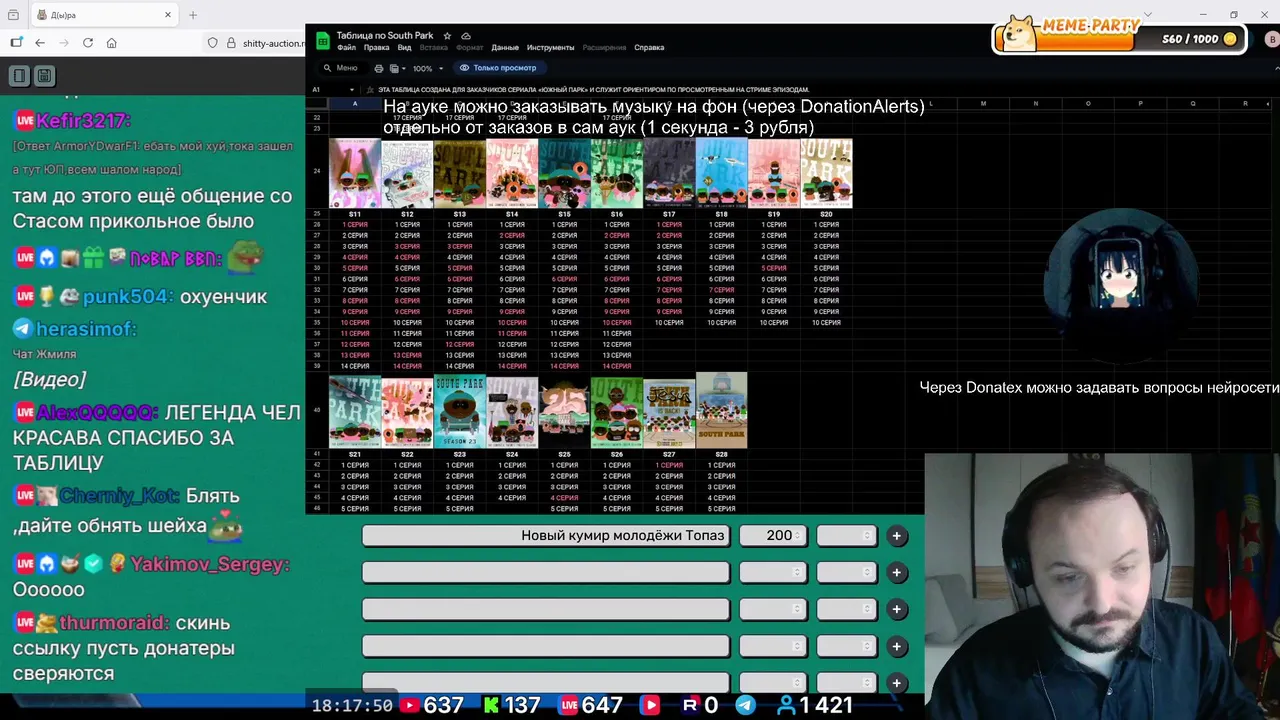
Task: Open a new browser tab with plus
Action: (x=193, y=15)
